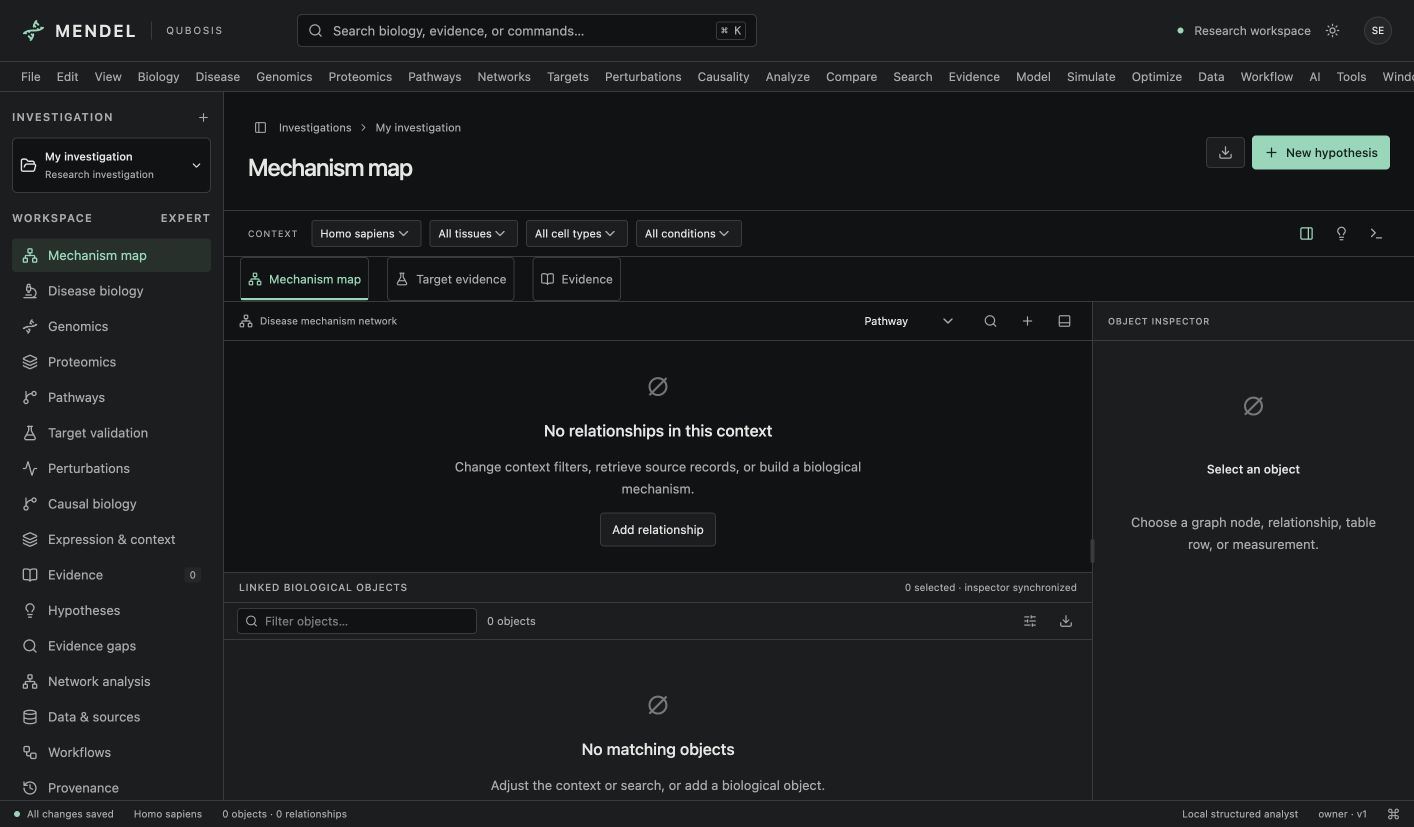Switch to the Target evidence tab

[x=450, y=279]
